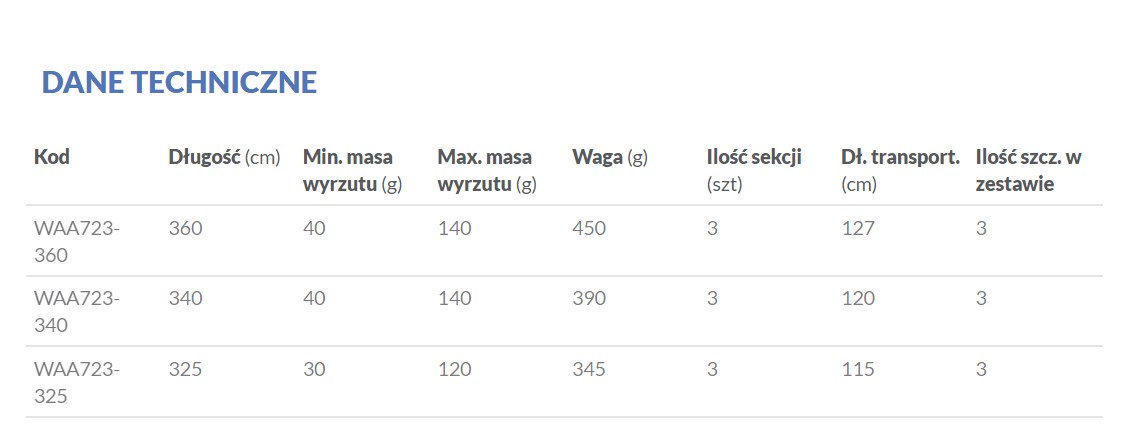Click the 115 transport length value
Viewport: 1143px width, 446px height.
pos(858,369)
